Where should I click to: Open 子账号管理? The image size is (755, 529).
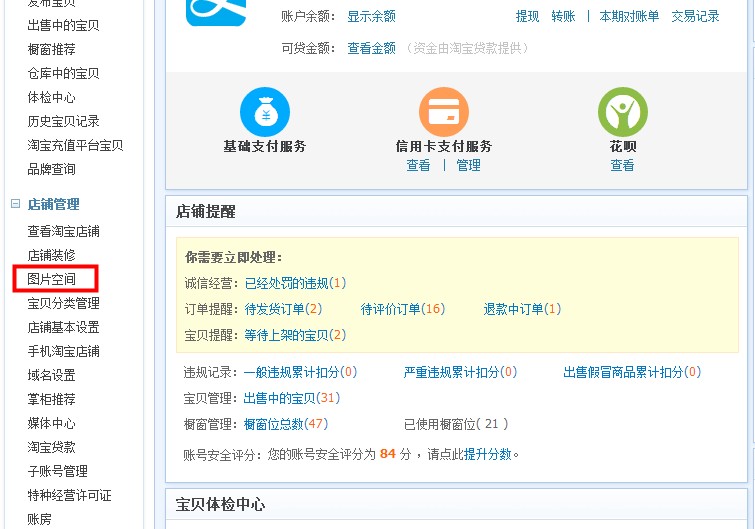point(58,471)
